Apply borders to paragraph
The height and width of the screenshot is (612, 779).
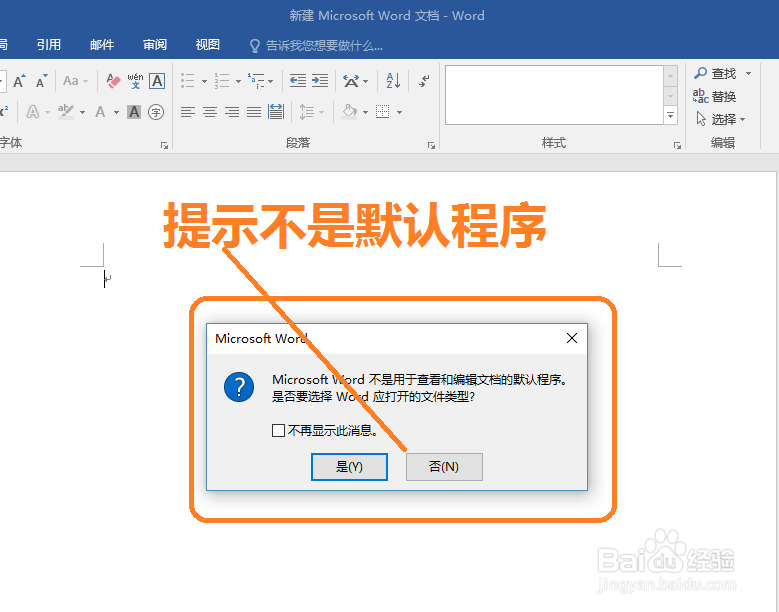coord(383,112)
